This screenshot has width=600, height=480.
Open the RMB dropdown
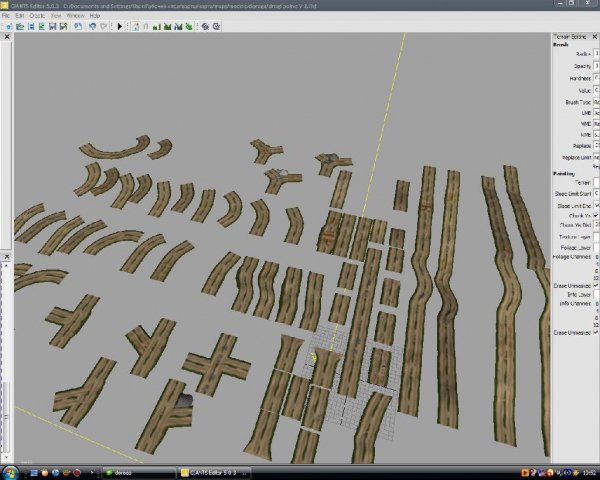pos(596,135)
